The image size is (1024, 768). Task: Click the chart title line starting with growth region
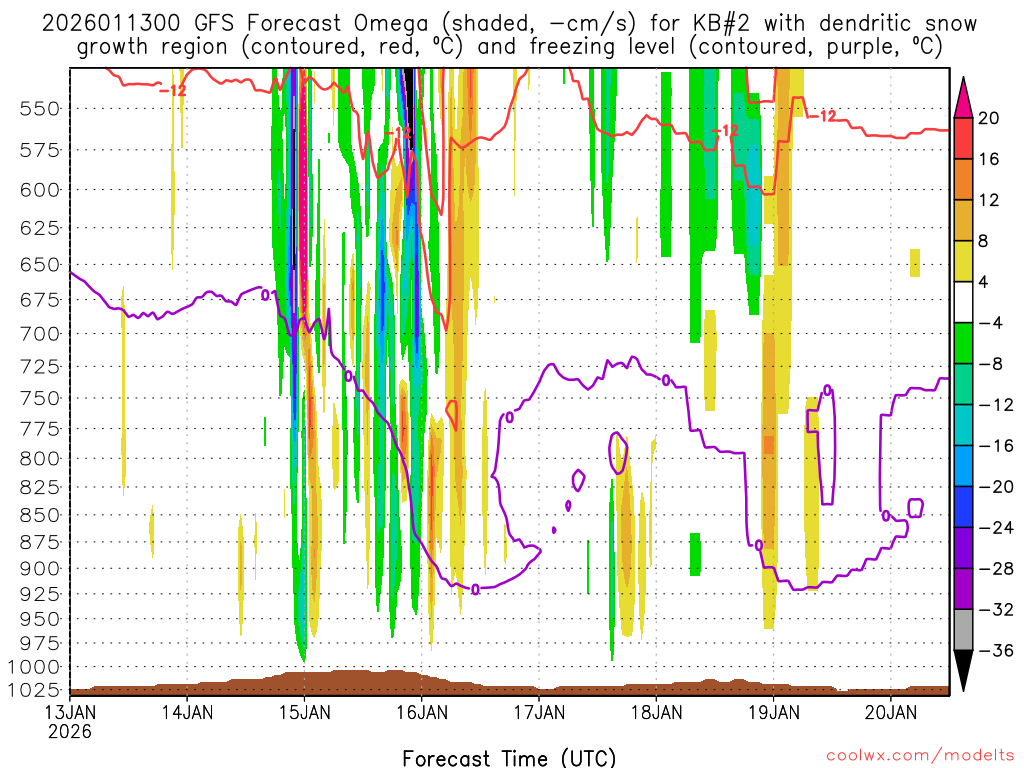[509, 47]
